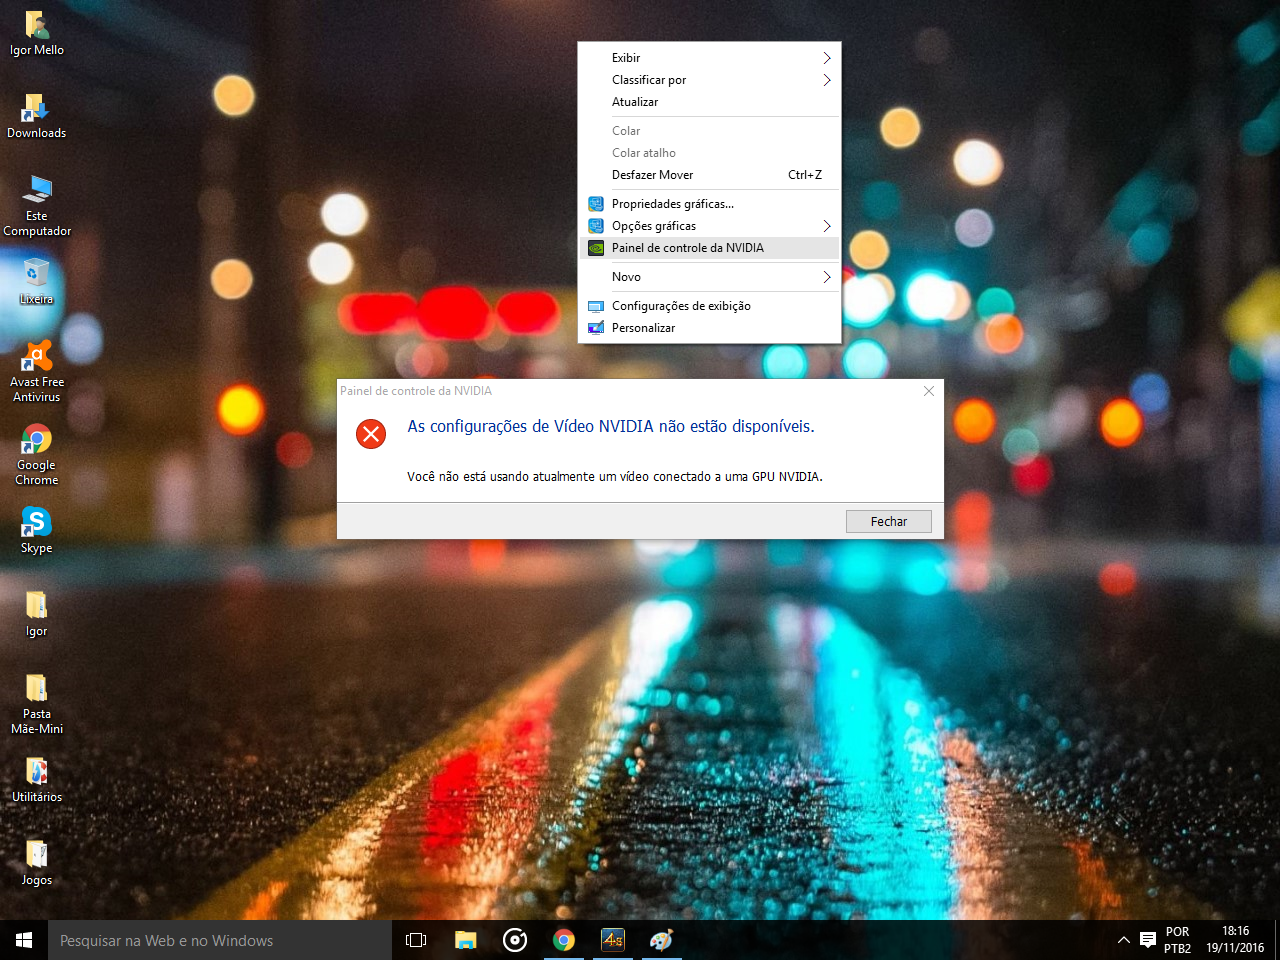Choose Atualizar in the context menu
Image resolution: width=1280 pixels, height=960 pixels.
pos(710,102)
